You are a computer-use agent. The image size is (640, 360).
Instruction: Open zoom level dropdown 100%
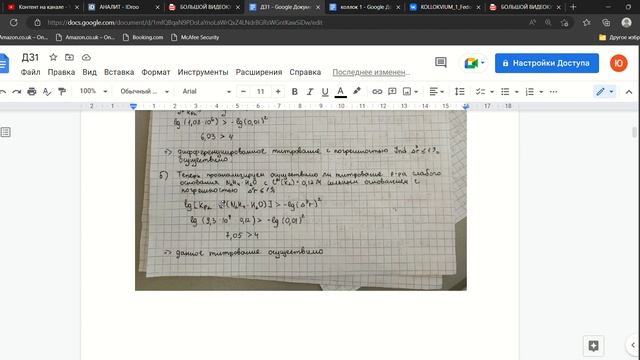(x=93, y=91)
